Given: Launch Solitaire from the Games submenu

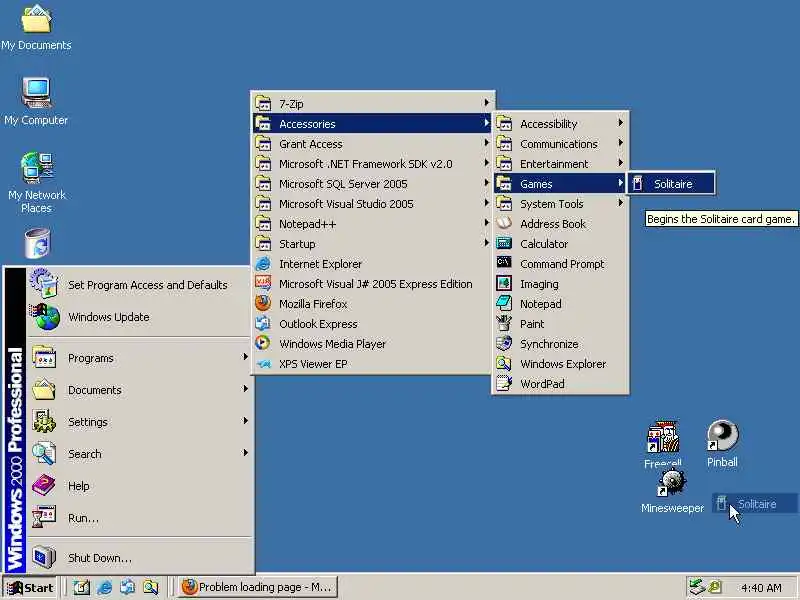Looking at the screenshot, I should 671,184.
